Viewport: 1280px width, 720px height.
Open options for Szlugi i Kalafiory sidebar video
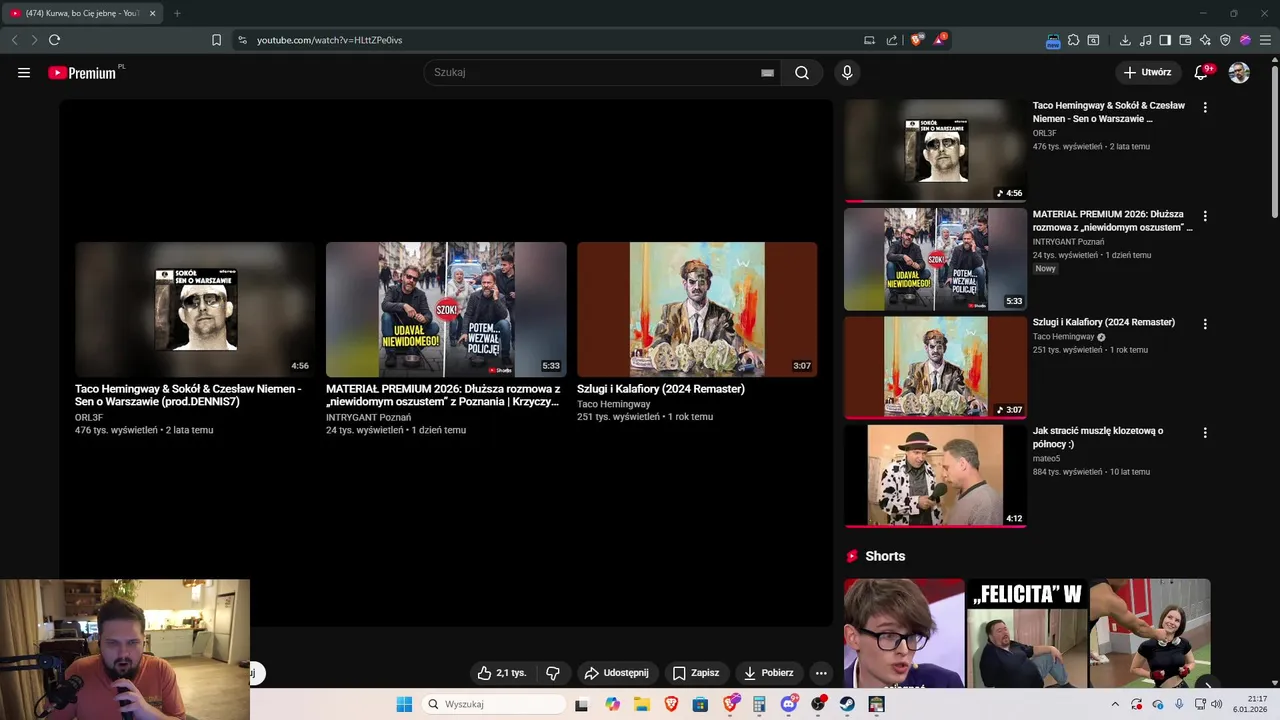[1205, 324]
